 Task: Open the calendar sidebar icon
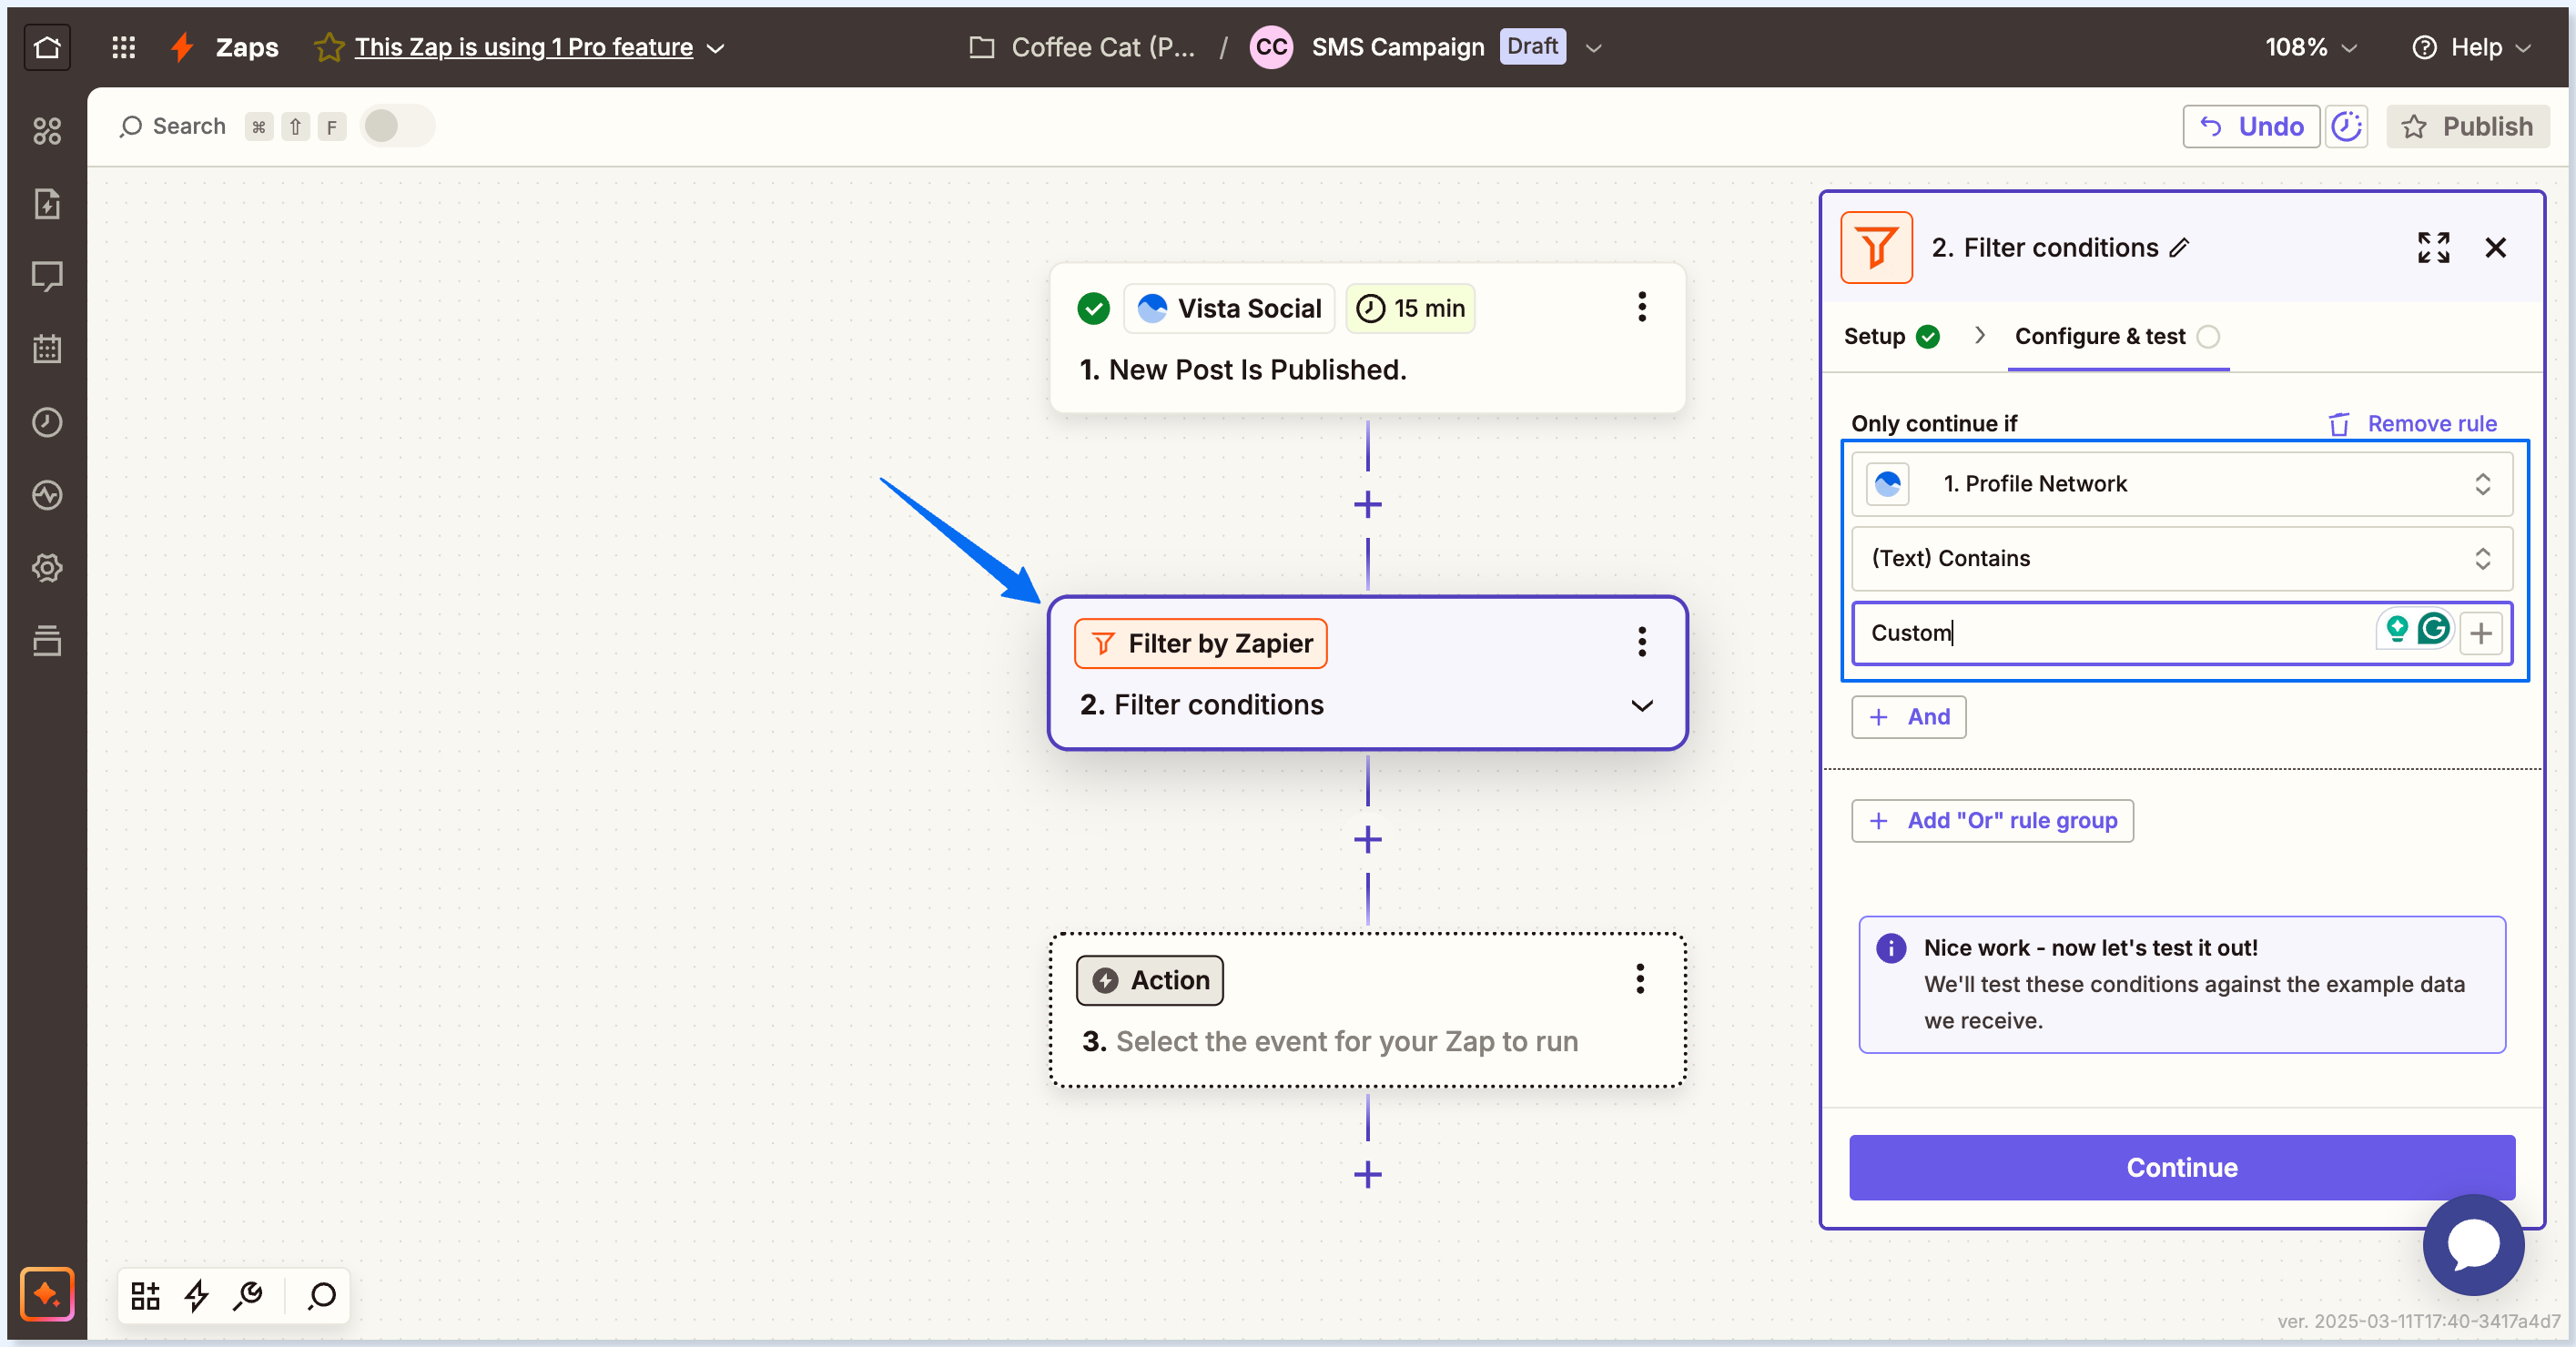coord(47,349)
